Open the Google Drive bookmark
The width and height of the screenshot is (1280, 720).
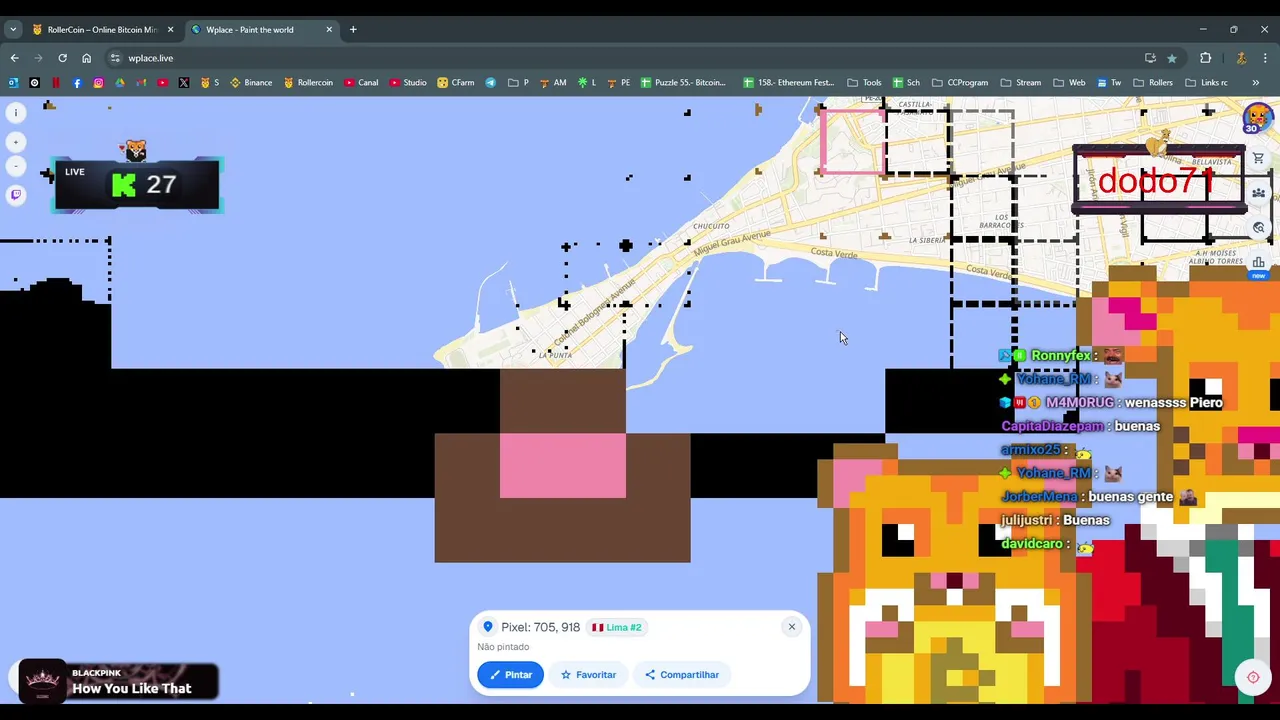[x=120, y=82]
